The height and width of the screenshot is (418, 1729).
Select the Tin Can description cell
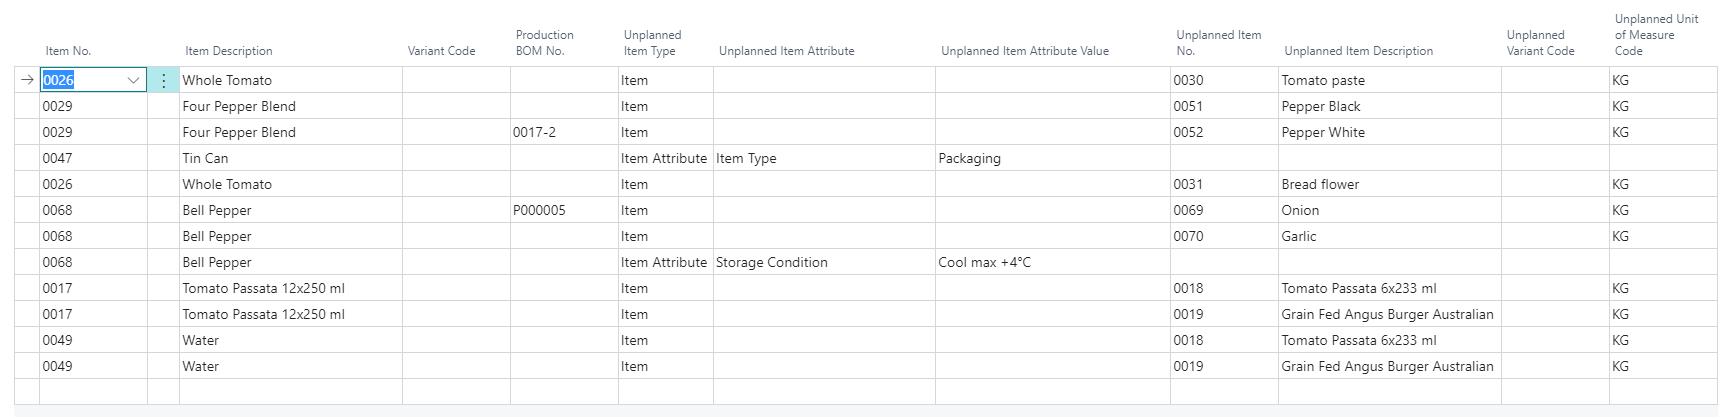290,158
